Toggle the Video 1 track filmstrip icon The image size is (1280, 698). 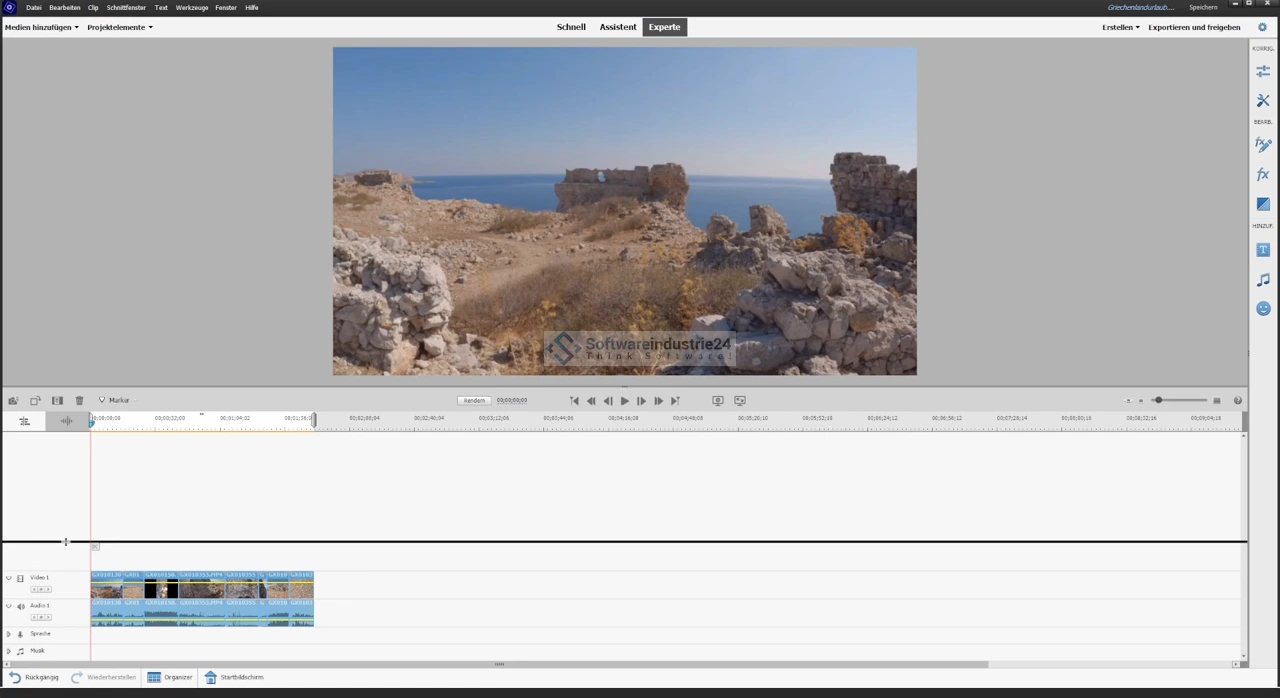point(20,578)
